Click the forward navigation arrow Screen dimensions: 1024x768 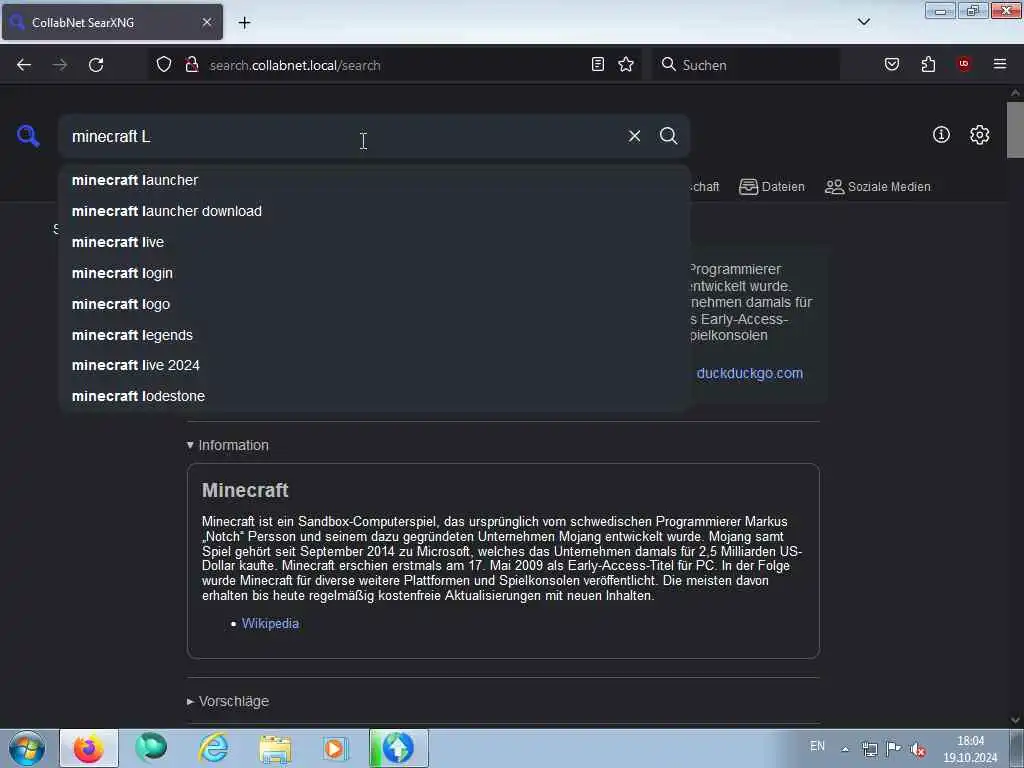click(60, 65)
